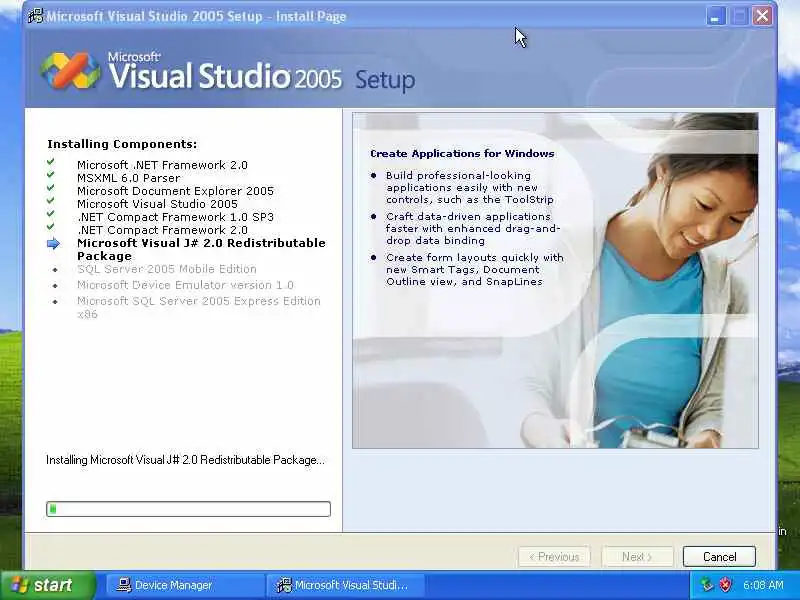Image resolution: width=800 pixels, height=600 pixels.
Task: Click the Device Manager icon in the taskbar
Action: 123,585
